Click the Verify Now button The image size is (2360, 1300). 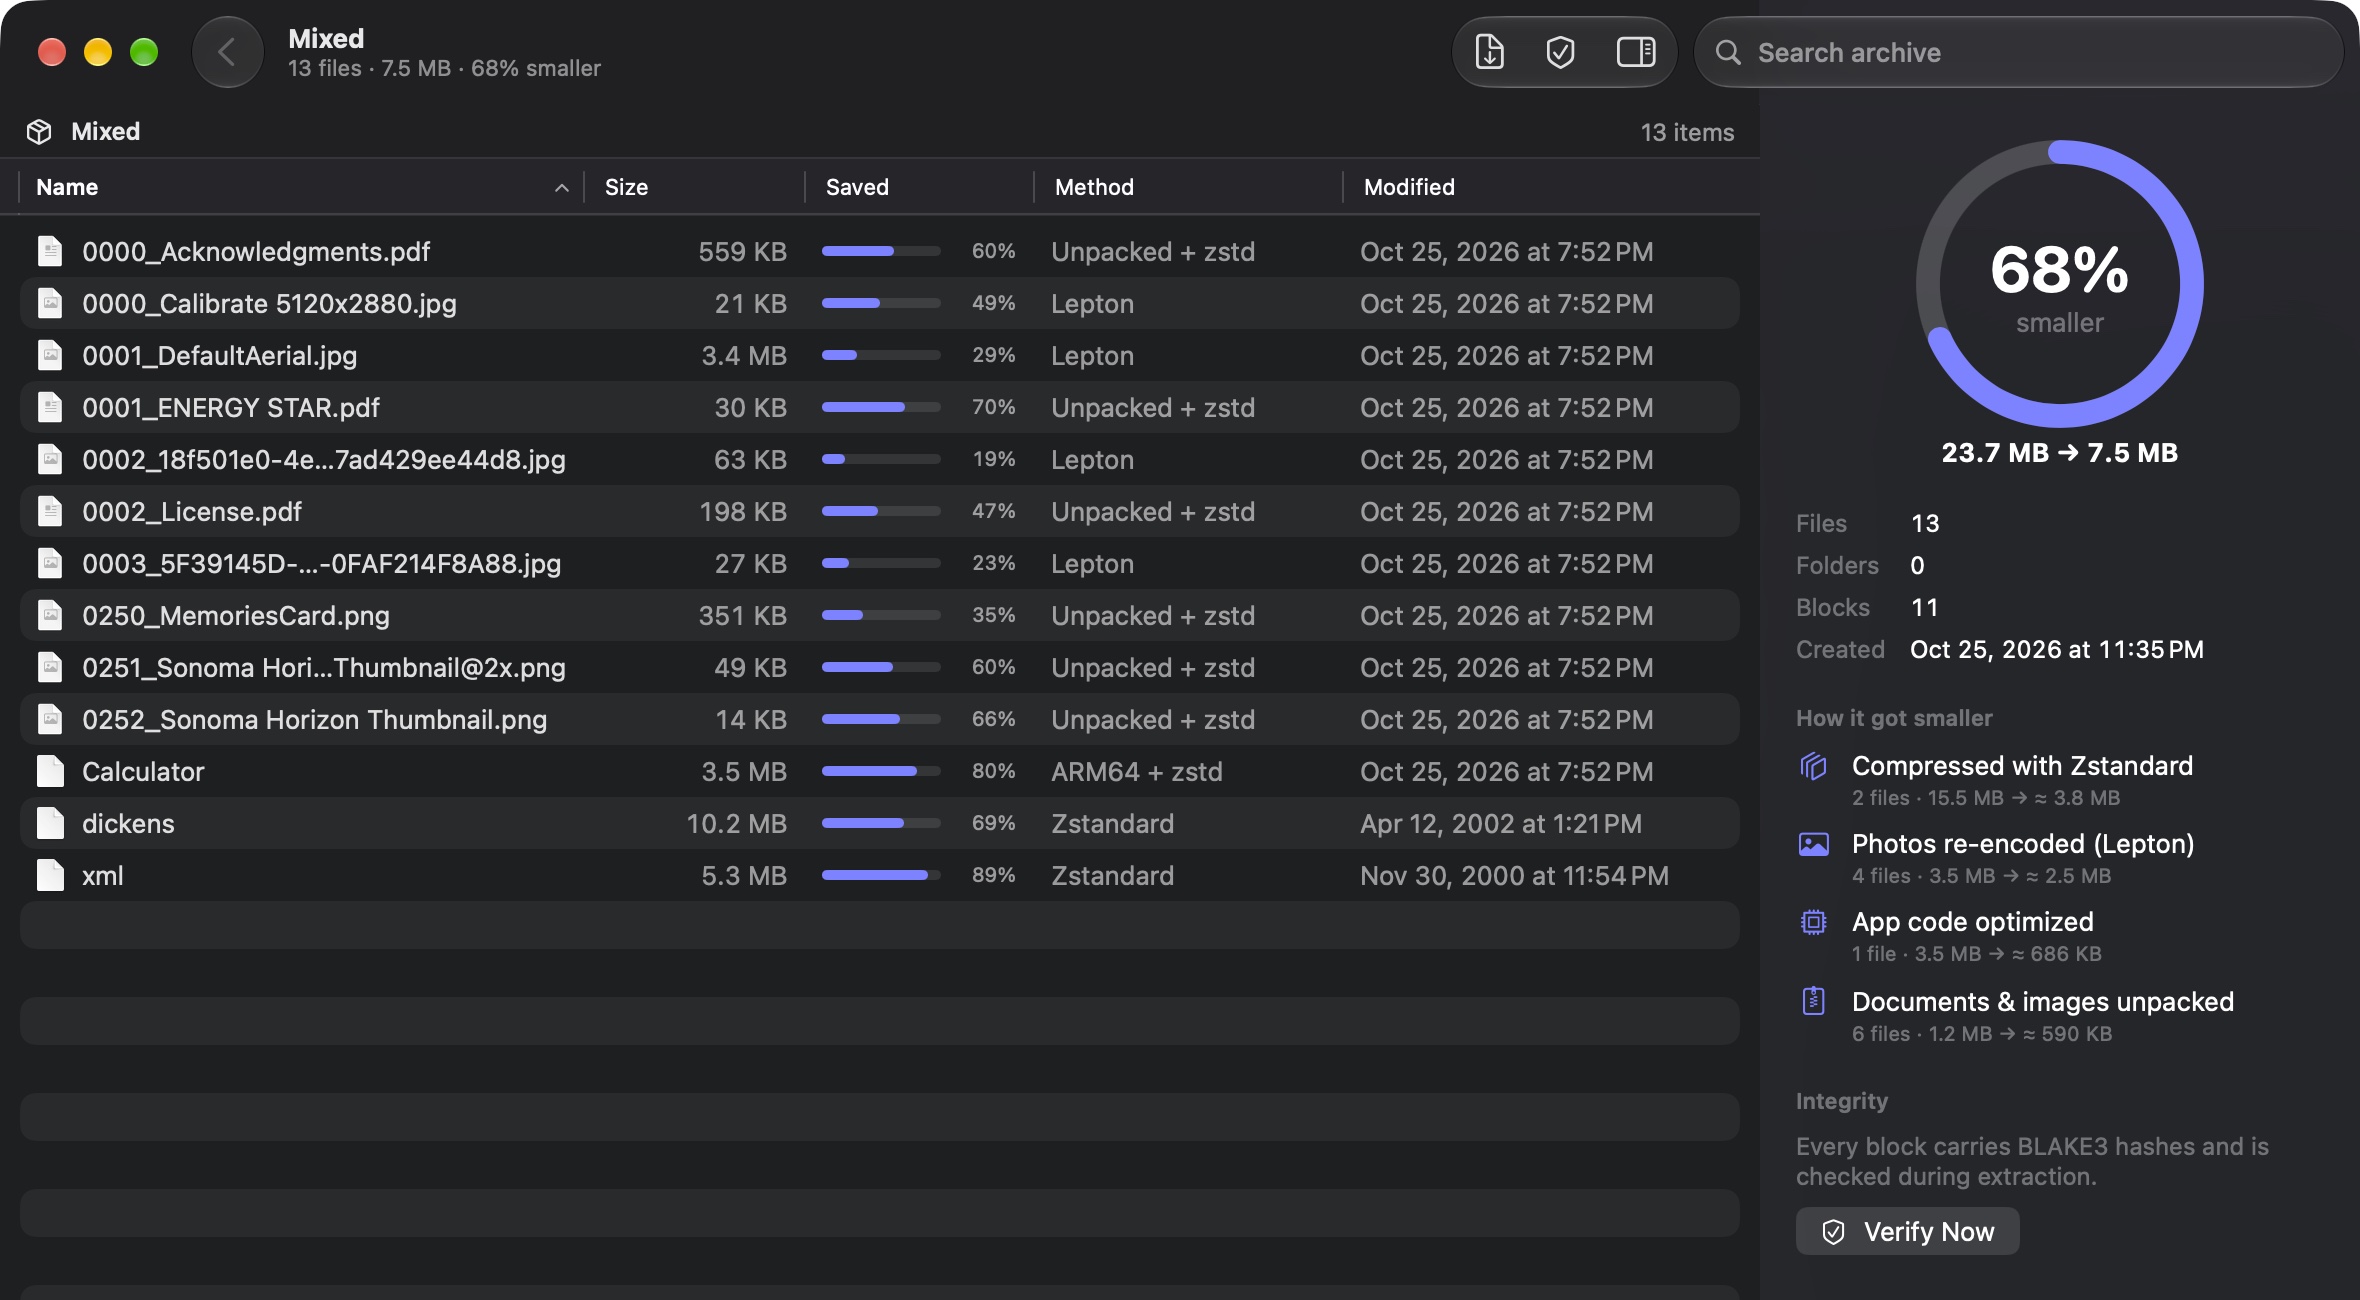(1907, 1231)
